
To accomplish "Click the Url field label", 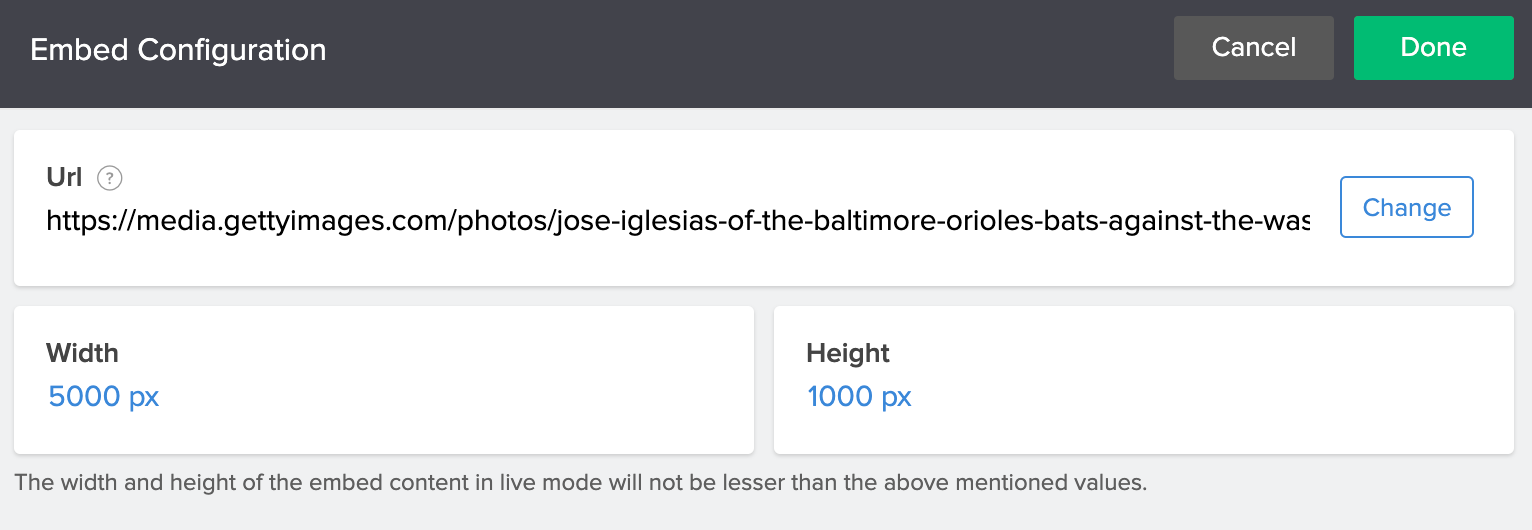I will pos(65,177).
